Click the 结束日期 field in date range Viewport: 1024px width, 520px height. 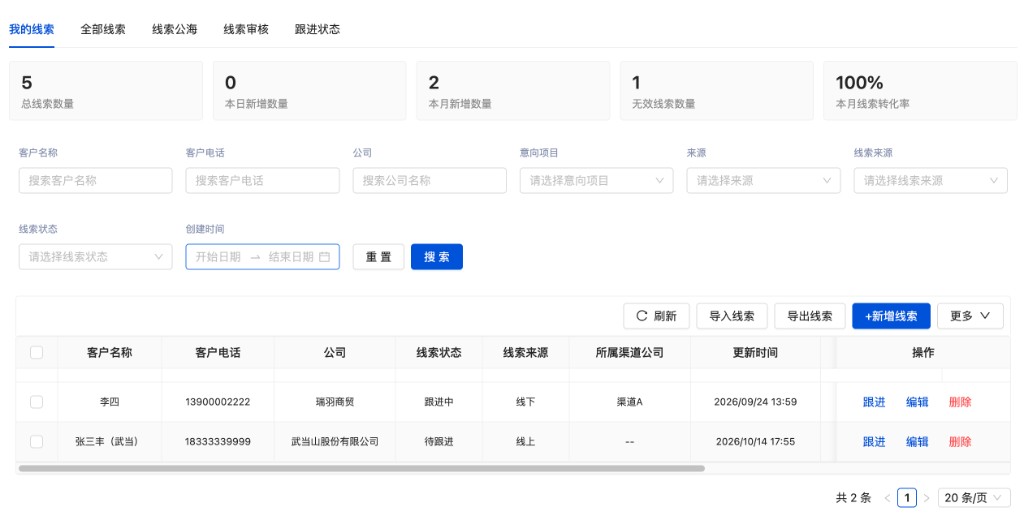point(291,257)
